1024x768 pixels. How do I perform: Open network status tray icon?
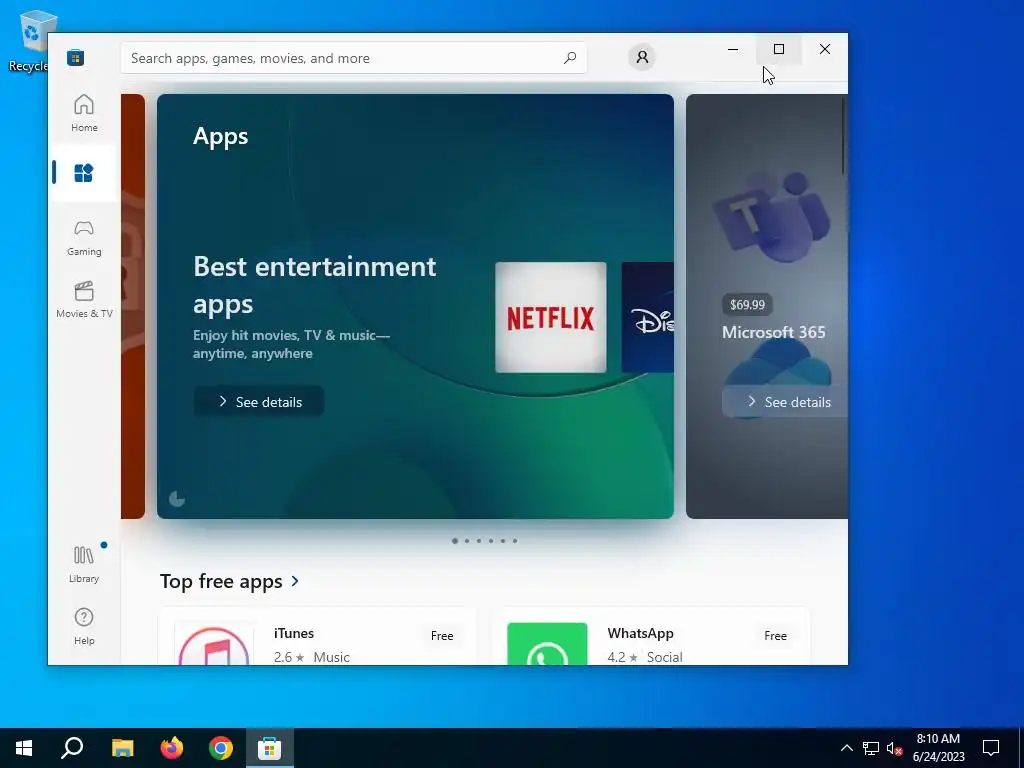[x=871, y=748]
